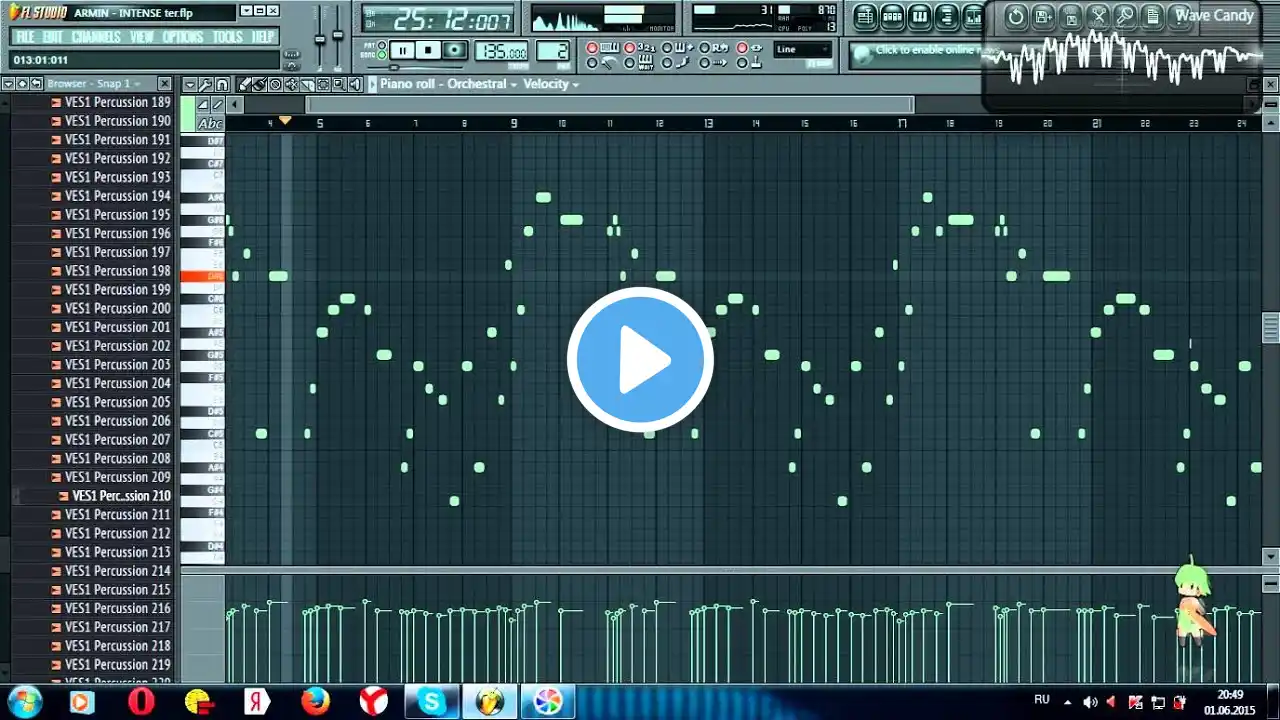Click the save-as-new-version floppy icon
The image size is (1280, 720).
(1043, 16)
